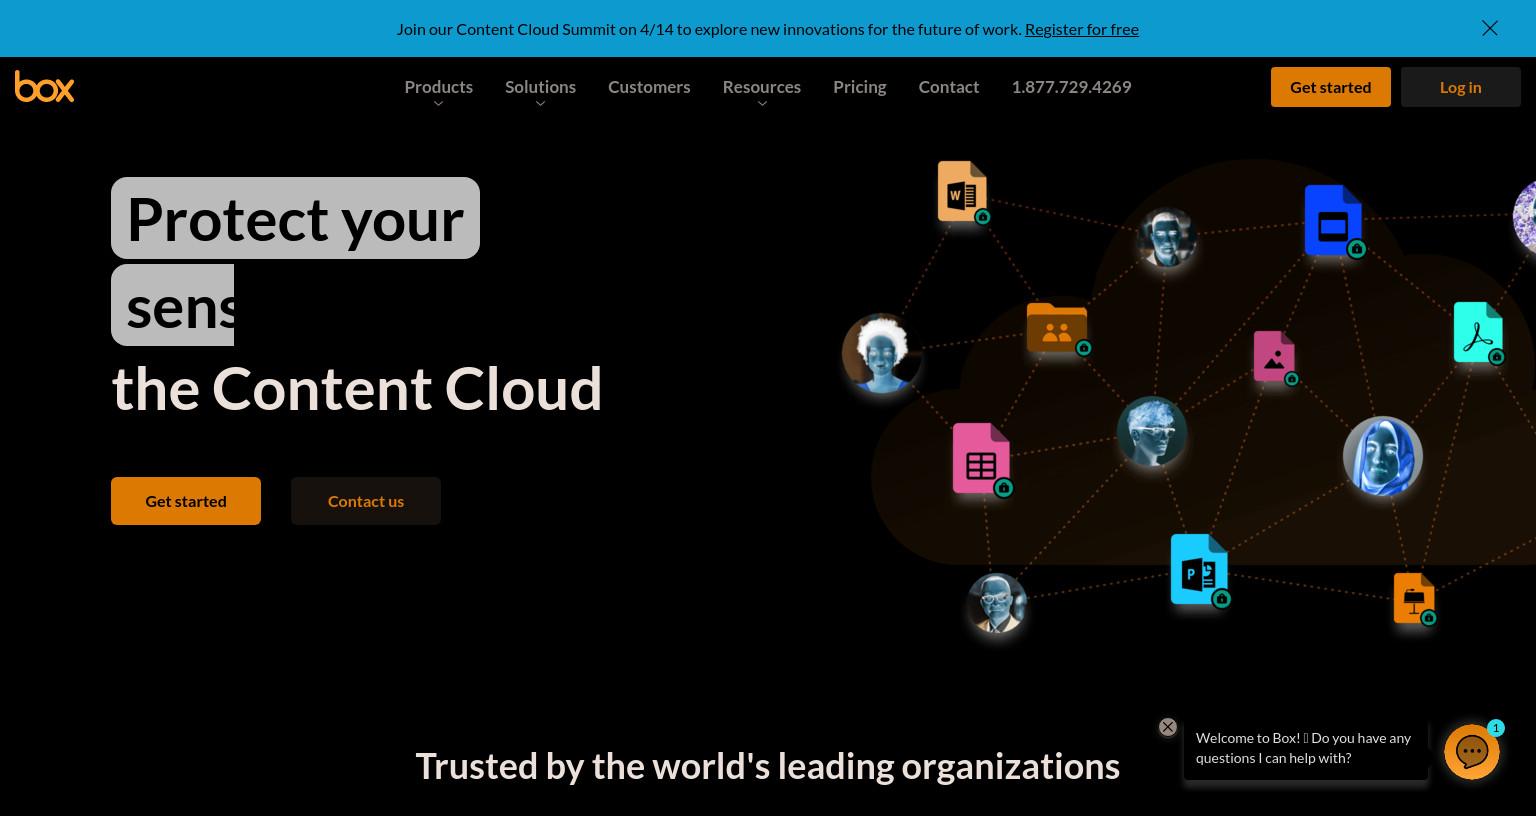Screen dimensions: 1536x816
Task: Click the PowerPoint file icon
Action: (x=1199, y=570)
